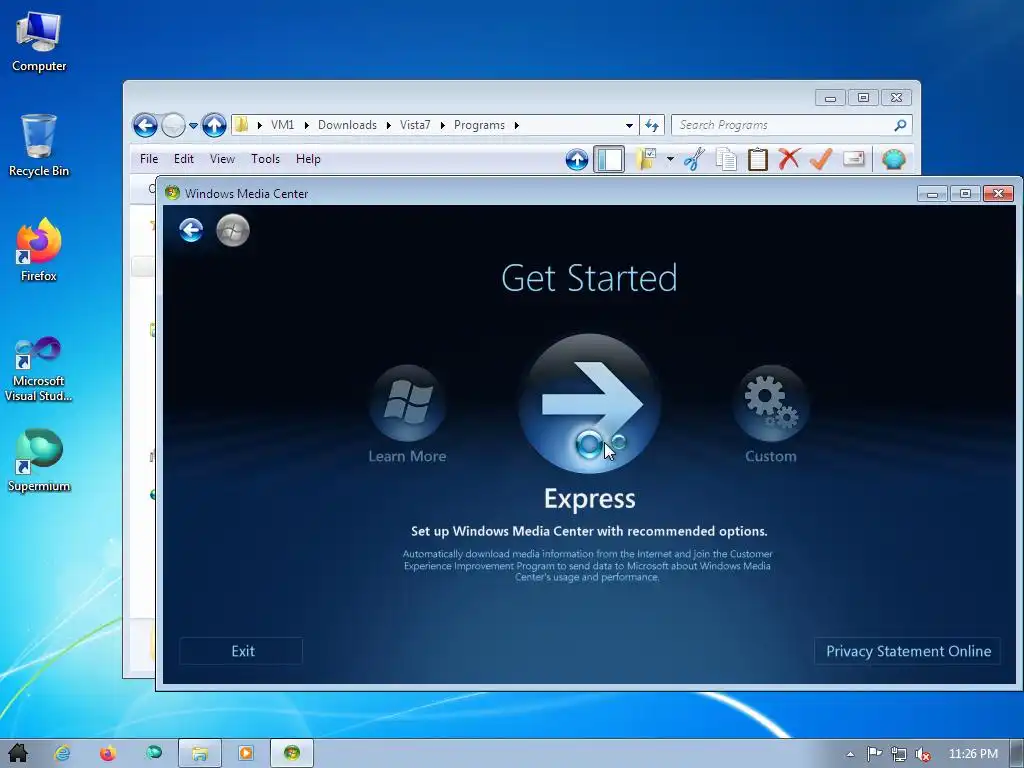1024x768 pixels.
Task: Show hidden tray icons arrow
Action: (850, 754)
